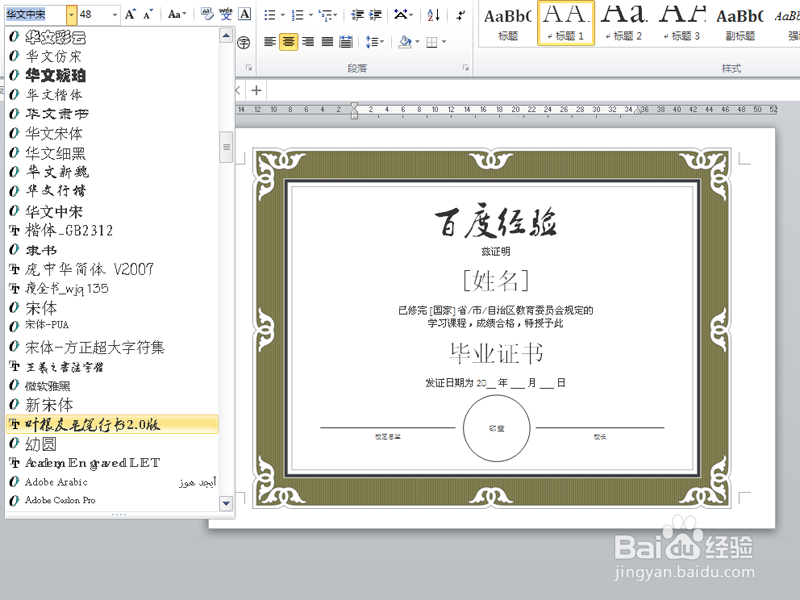Click the Increase Indent icon
Image resolution: width=800 pixels, height=600 pixels.
pos(375,15)
